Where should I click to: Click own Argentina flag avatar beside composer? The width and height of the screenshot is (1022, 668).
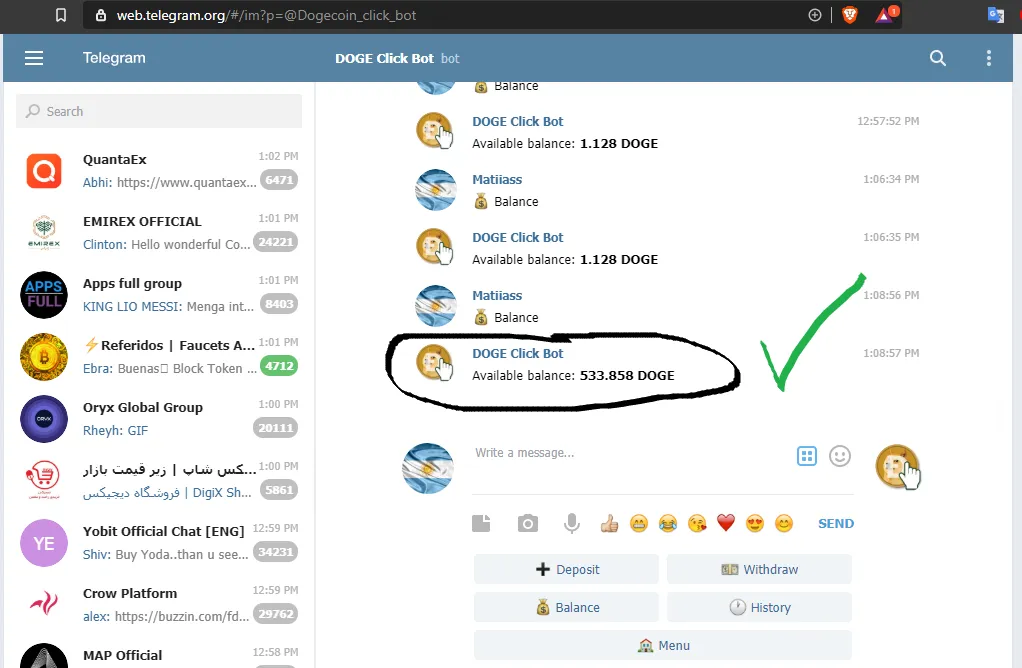point(428,468)
